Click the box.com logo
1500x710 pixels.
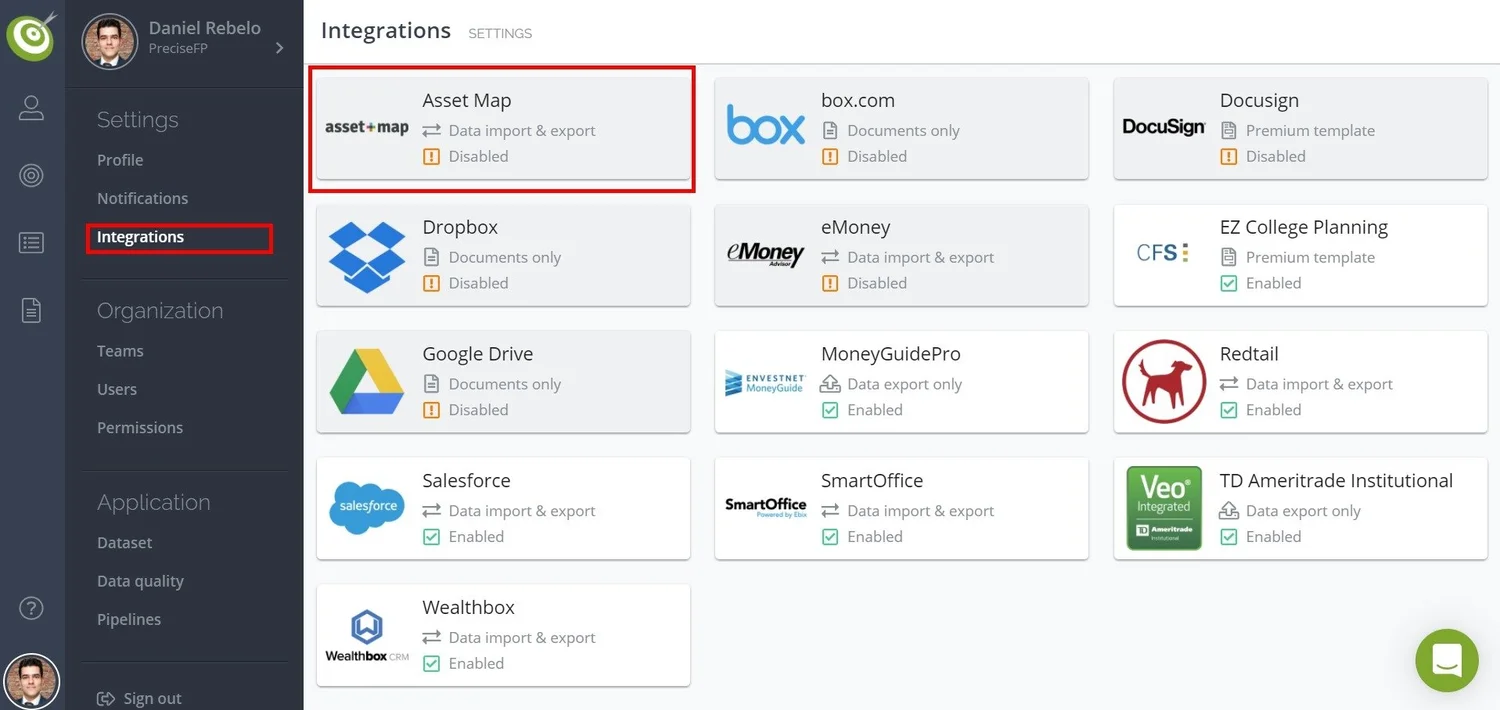[766, 125]
